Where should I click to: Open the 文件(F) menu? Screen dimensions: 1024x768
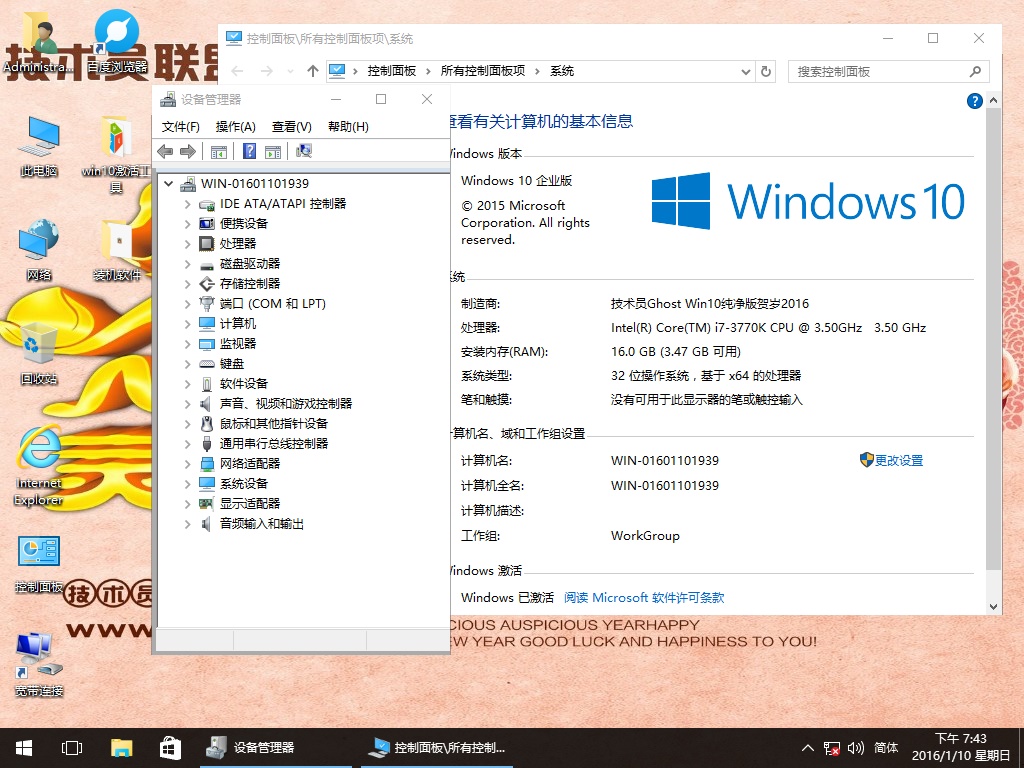coord(181,127)
